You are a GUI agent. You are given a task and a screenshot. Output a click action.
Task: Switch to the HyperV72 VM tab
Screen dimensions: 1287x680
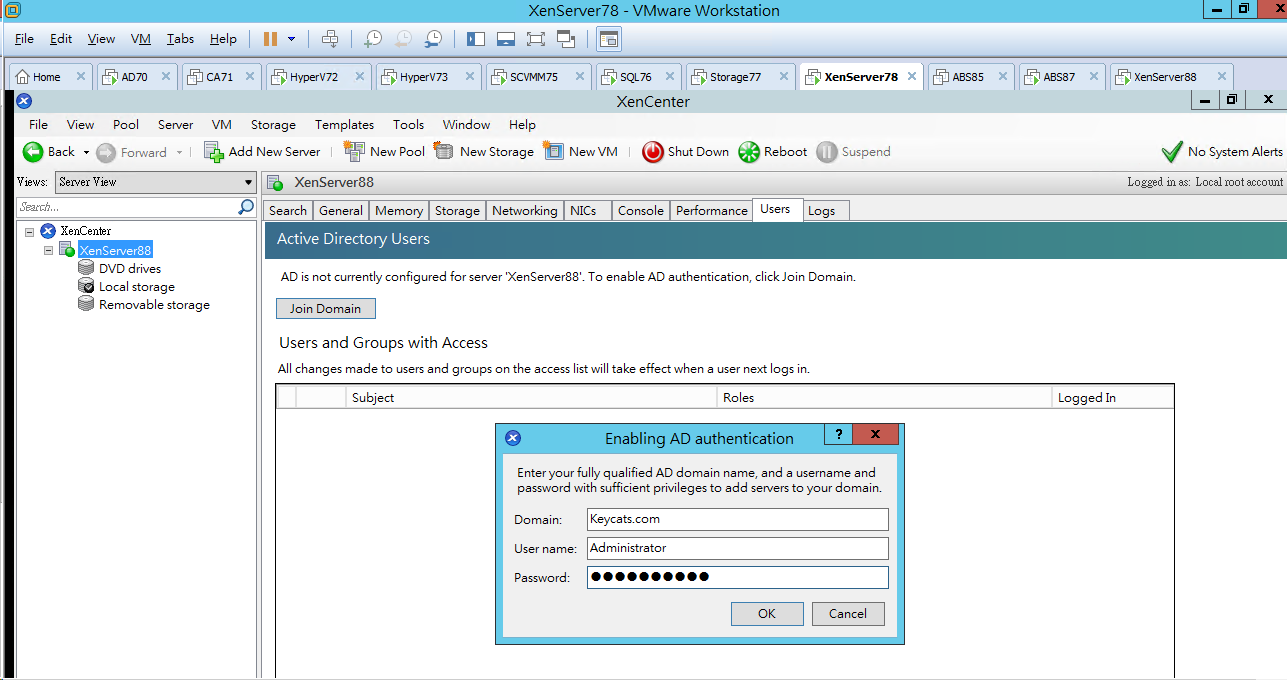coord(313,77)
